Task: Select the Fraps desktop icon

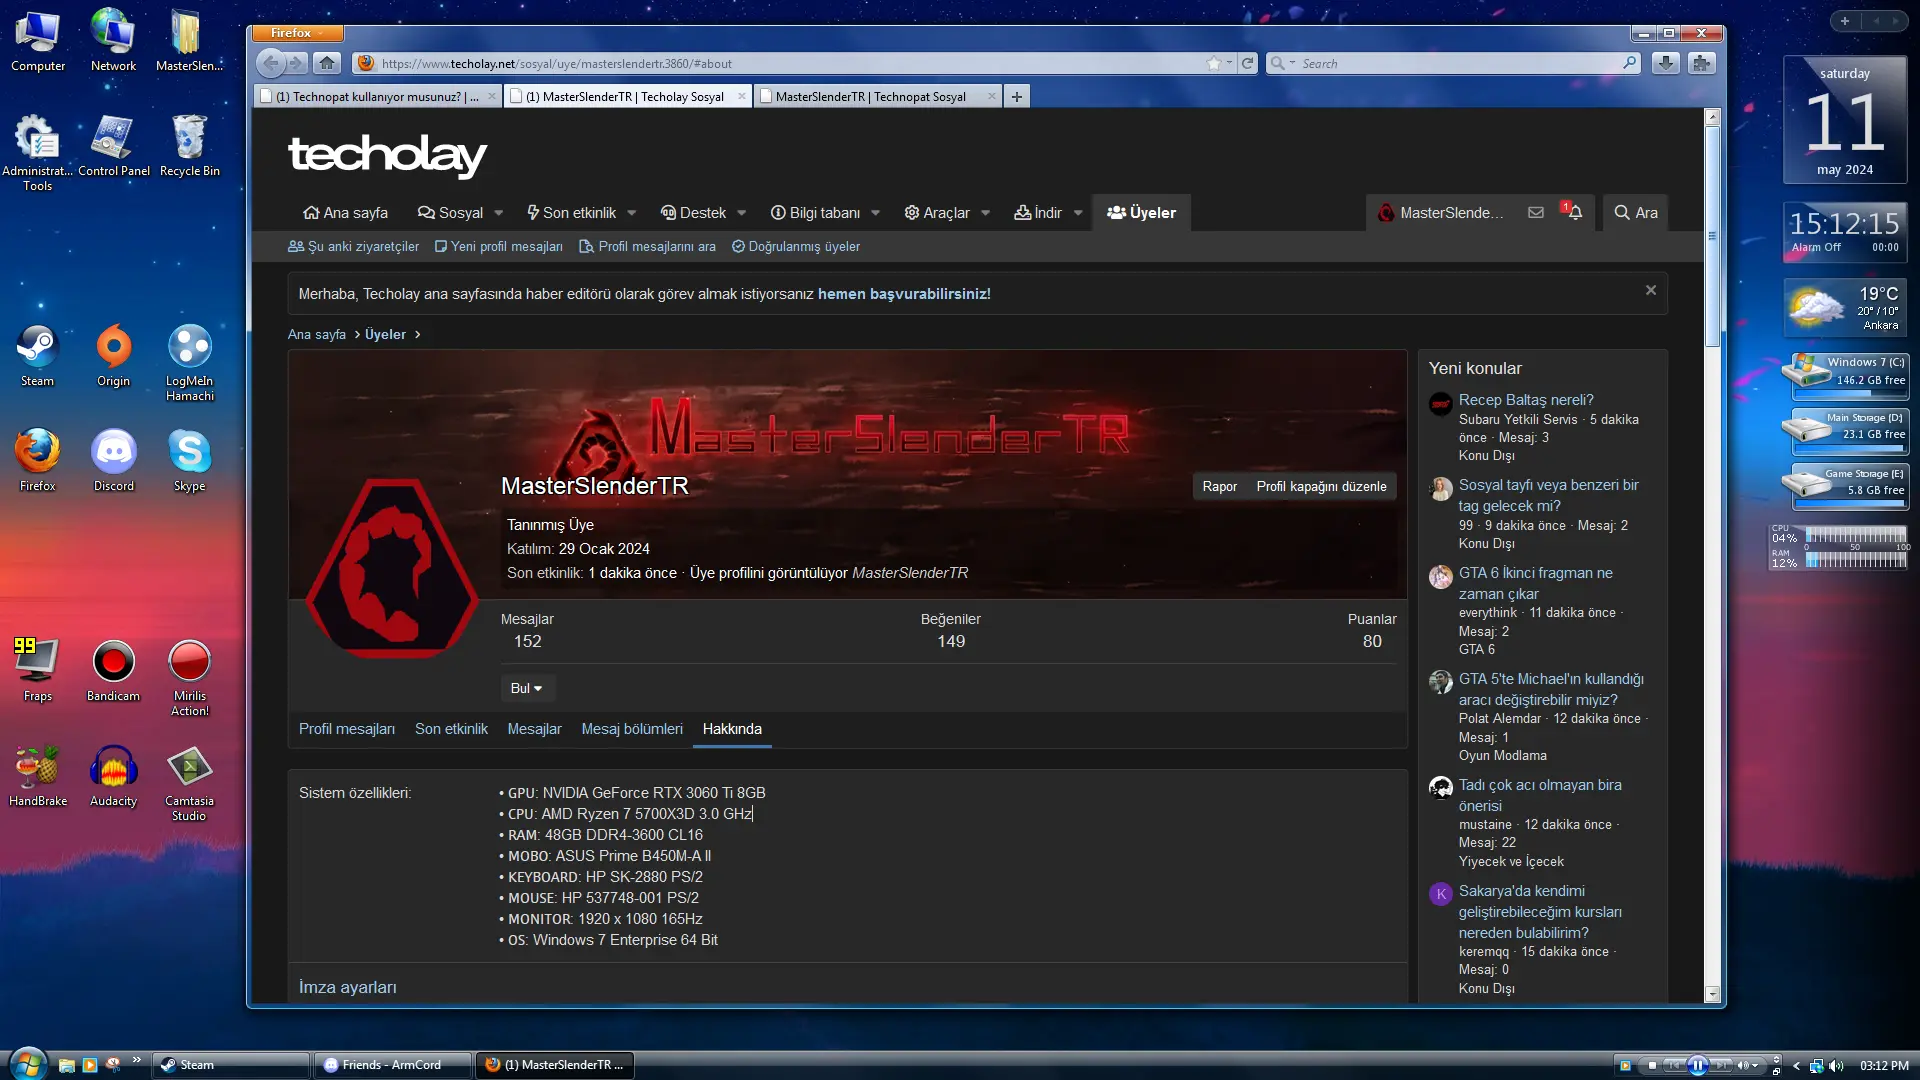Action: pyautogui.click(x=37, y=671)
